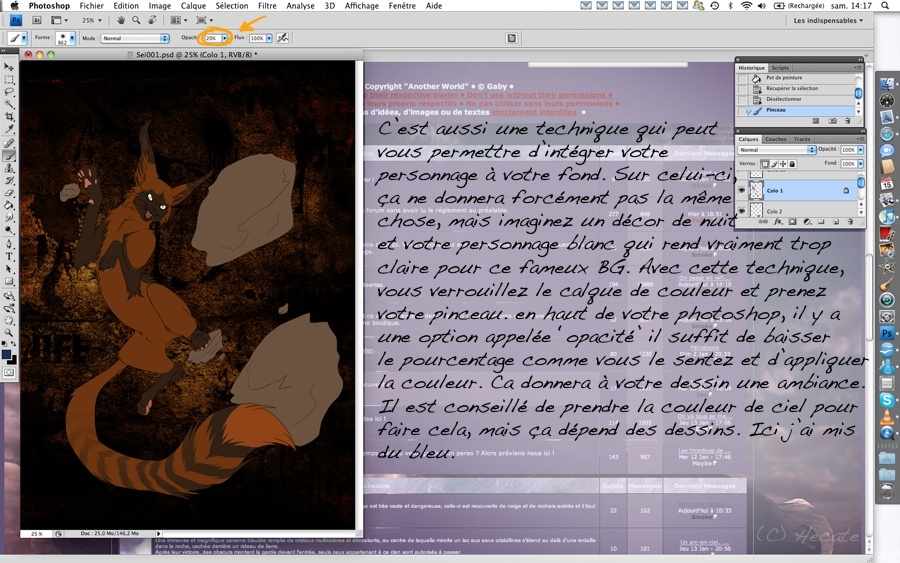Expand the layer blend mode Normal dropdown
Screen dimensions: 900x563
[x=777, y=150]
